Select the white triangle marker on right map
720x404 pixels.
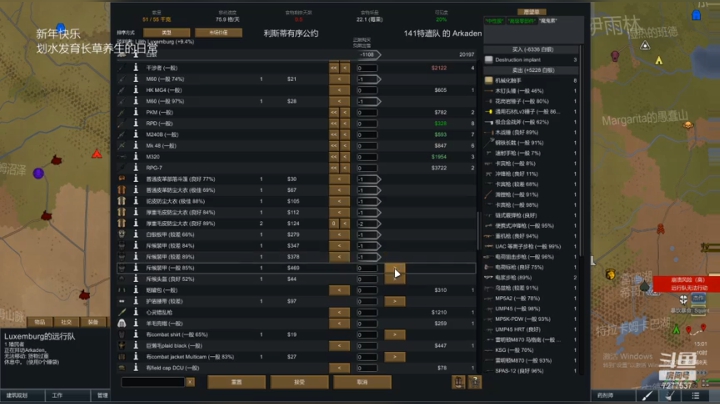(645, 45)
